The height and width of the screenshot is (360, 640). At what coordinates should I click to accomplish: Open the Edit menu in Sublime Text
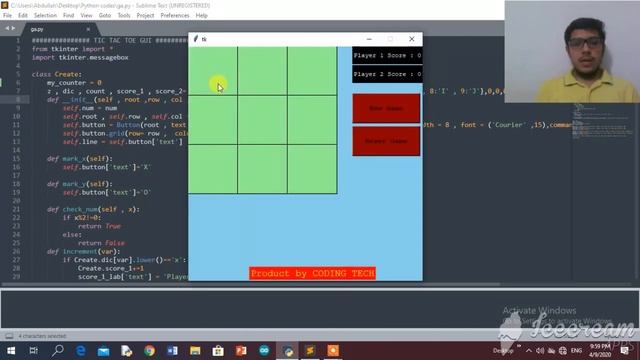(23, 16)
